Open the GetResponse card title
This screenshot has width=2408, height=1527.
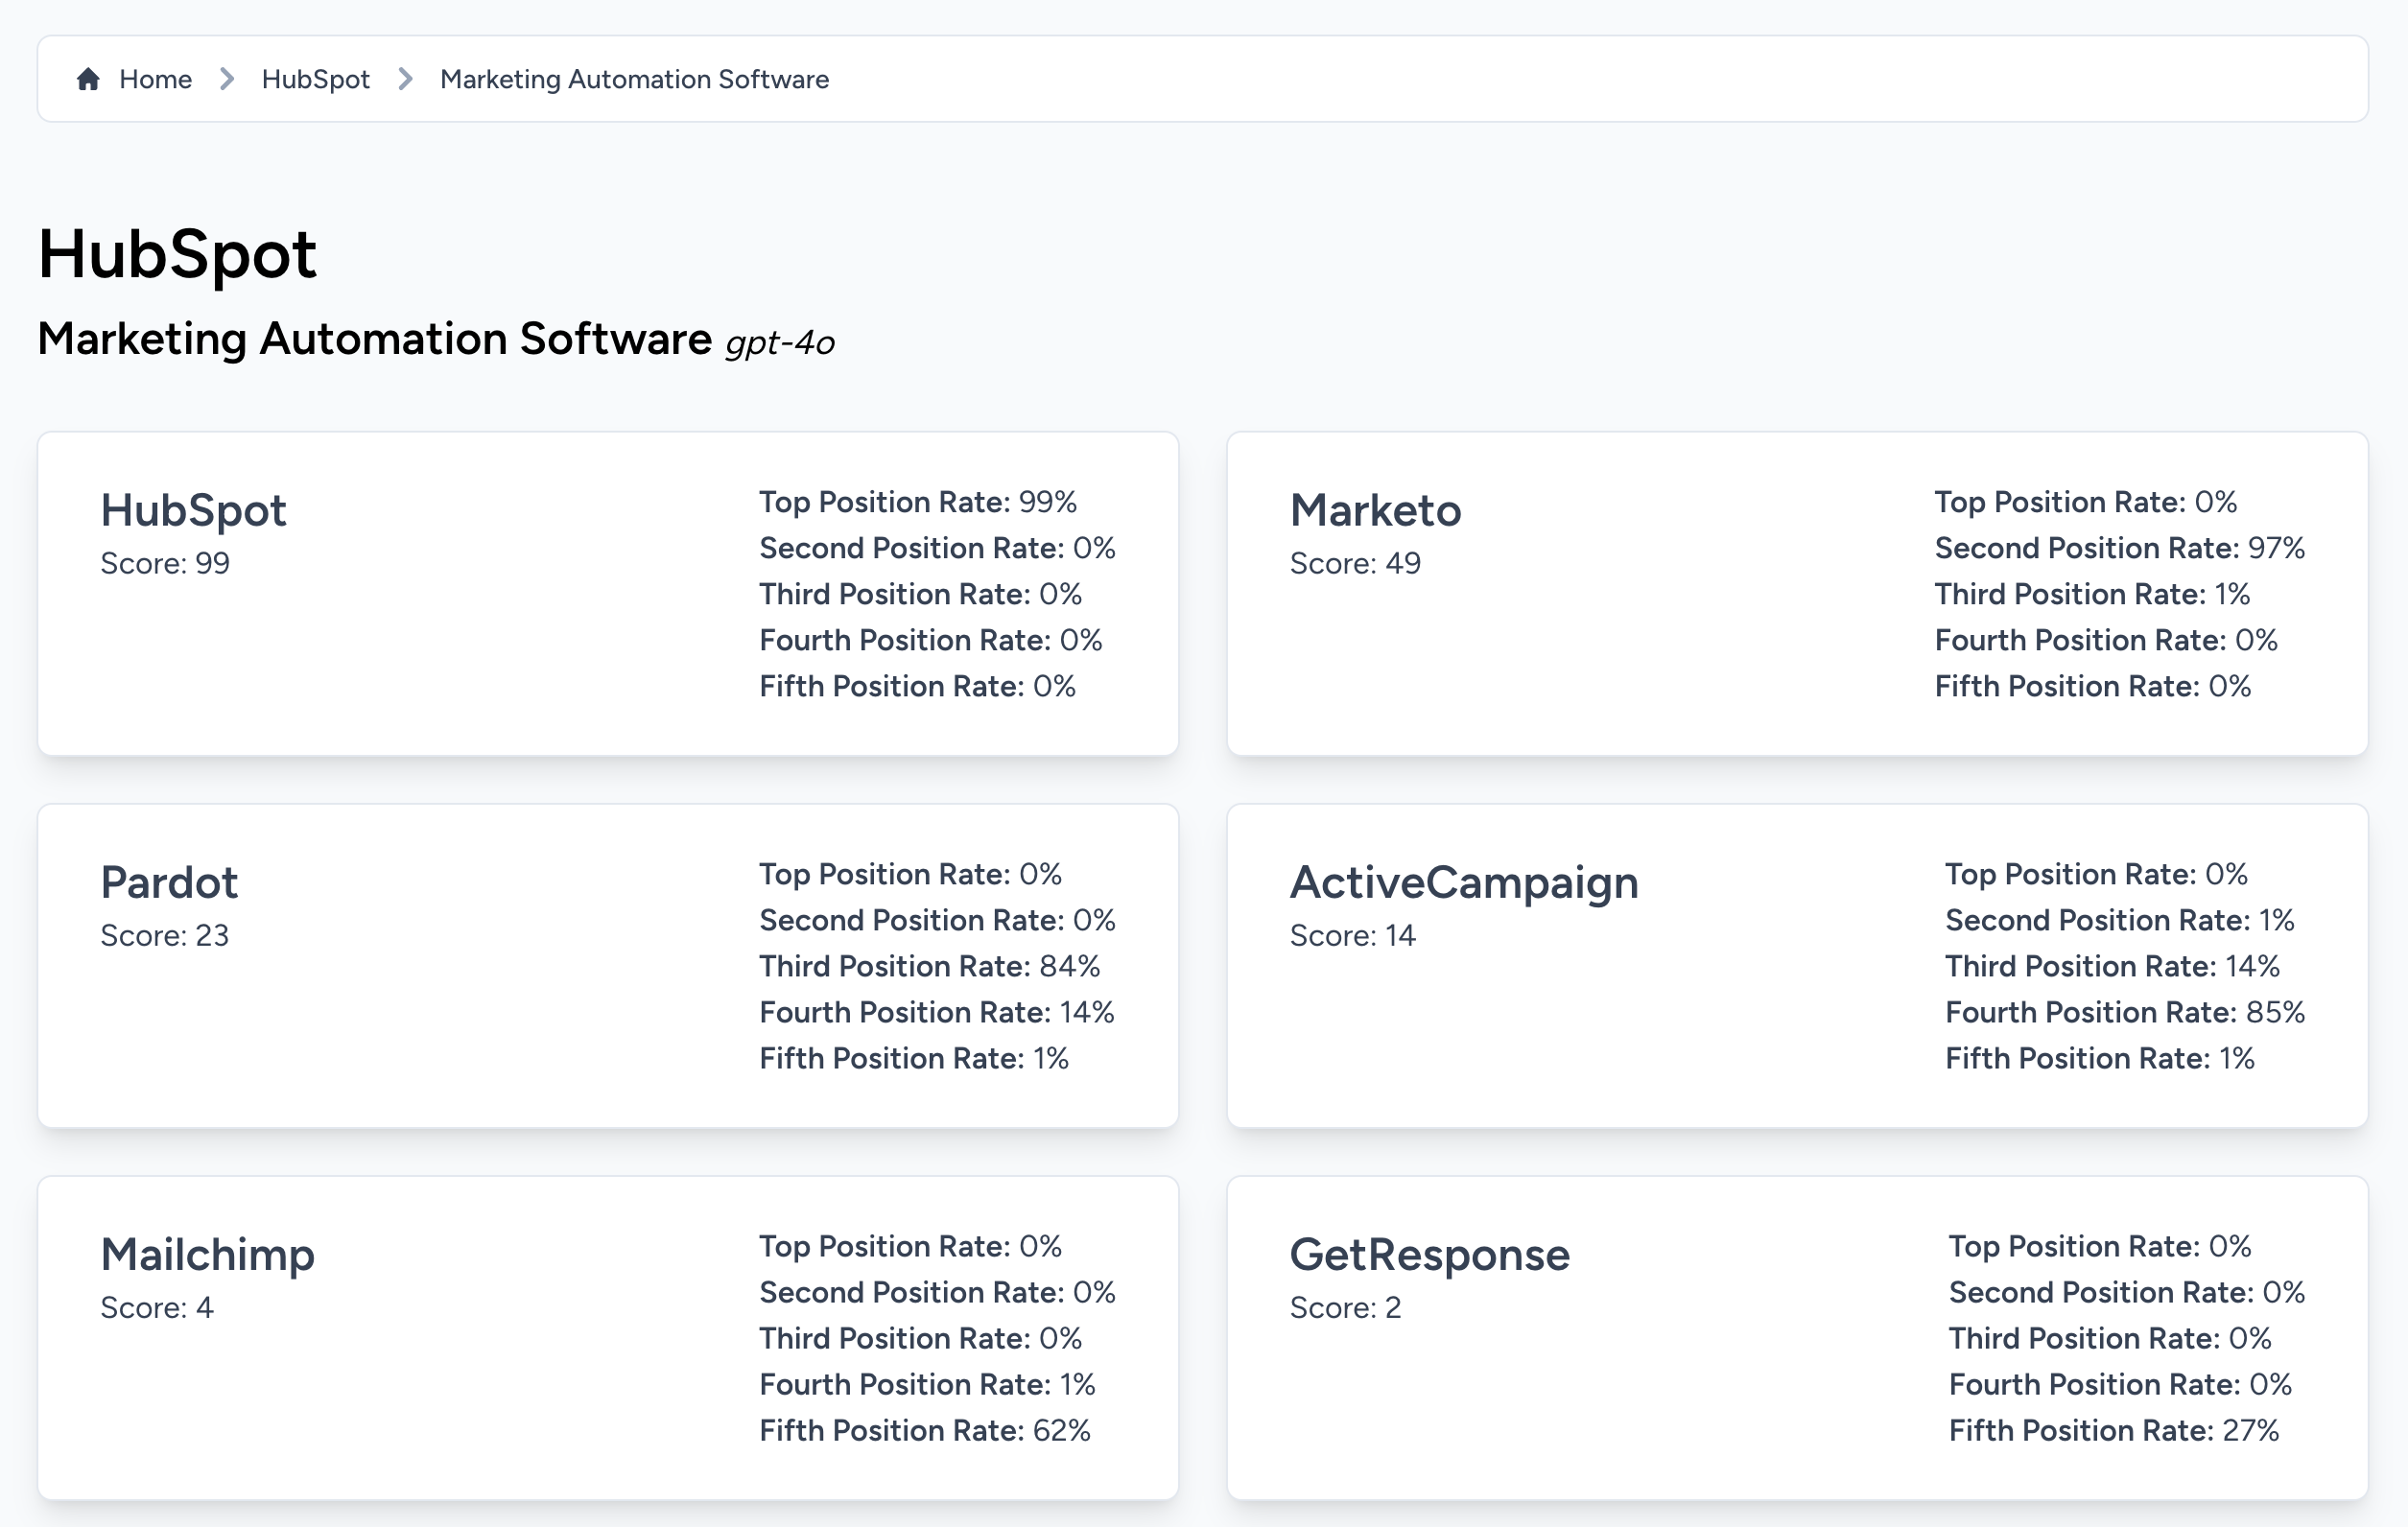click(x=1429, y=1254)
